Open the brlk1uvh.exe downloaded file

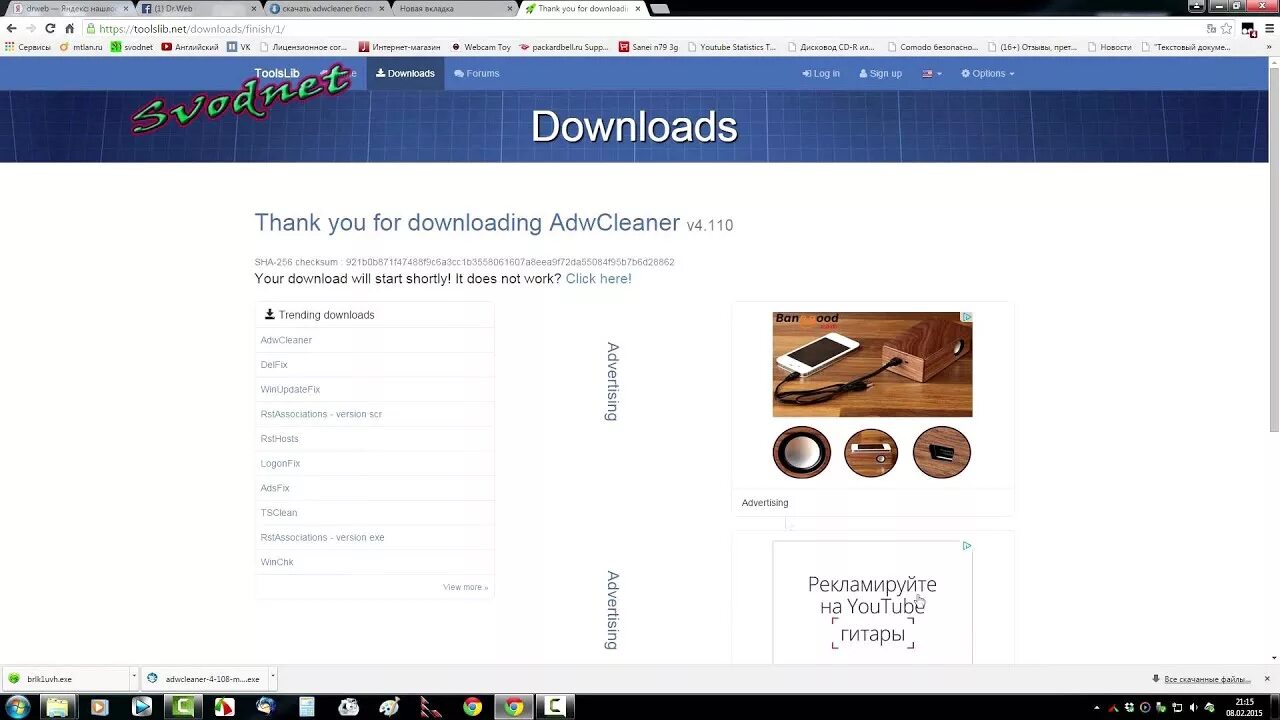pyautogui.click(x=65, y=679)
